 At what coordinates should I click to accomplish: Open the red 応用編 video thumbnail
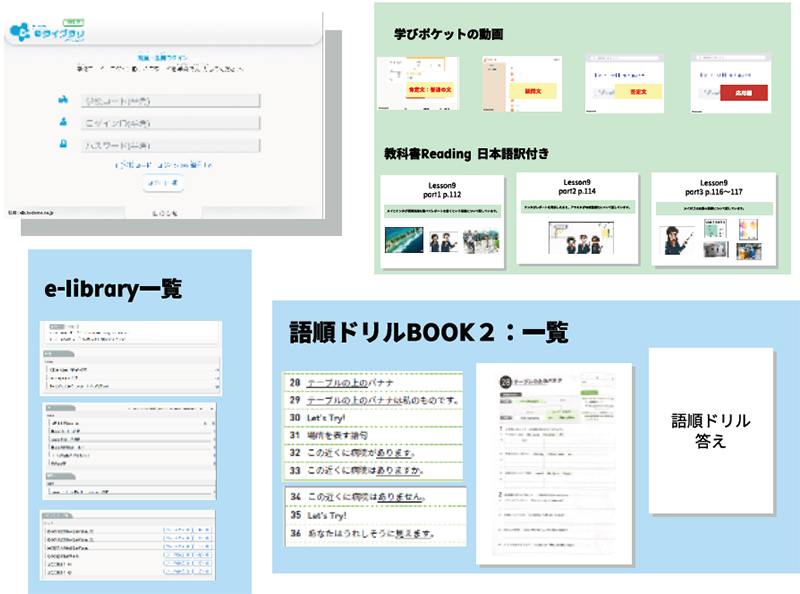(729, 83)
